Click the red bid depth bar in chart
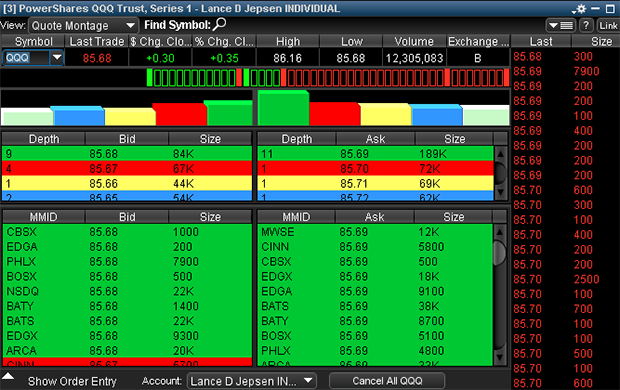Viewport: 620px width, 390px height. pos(180,114)
